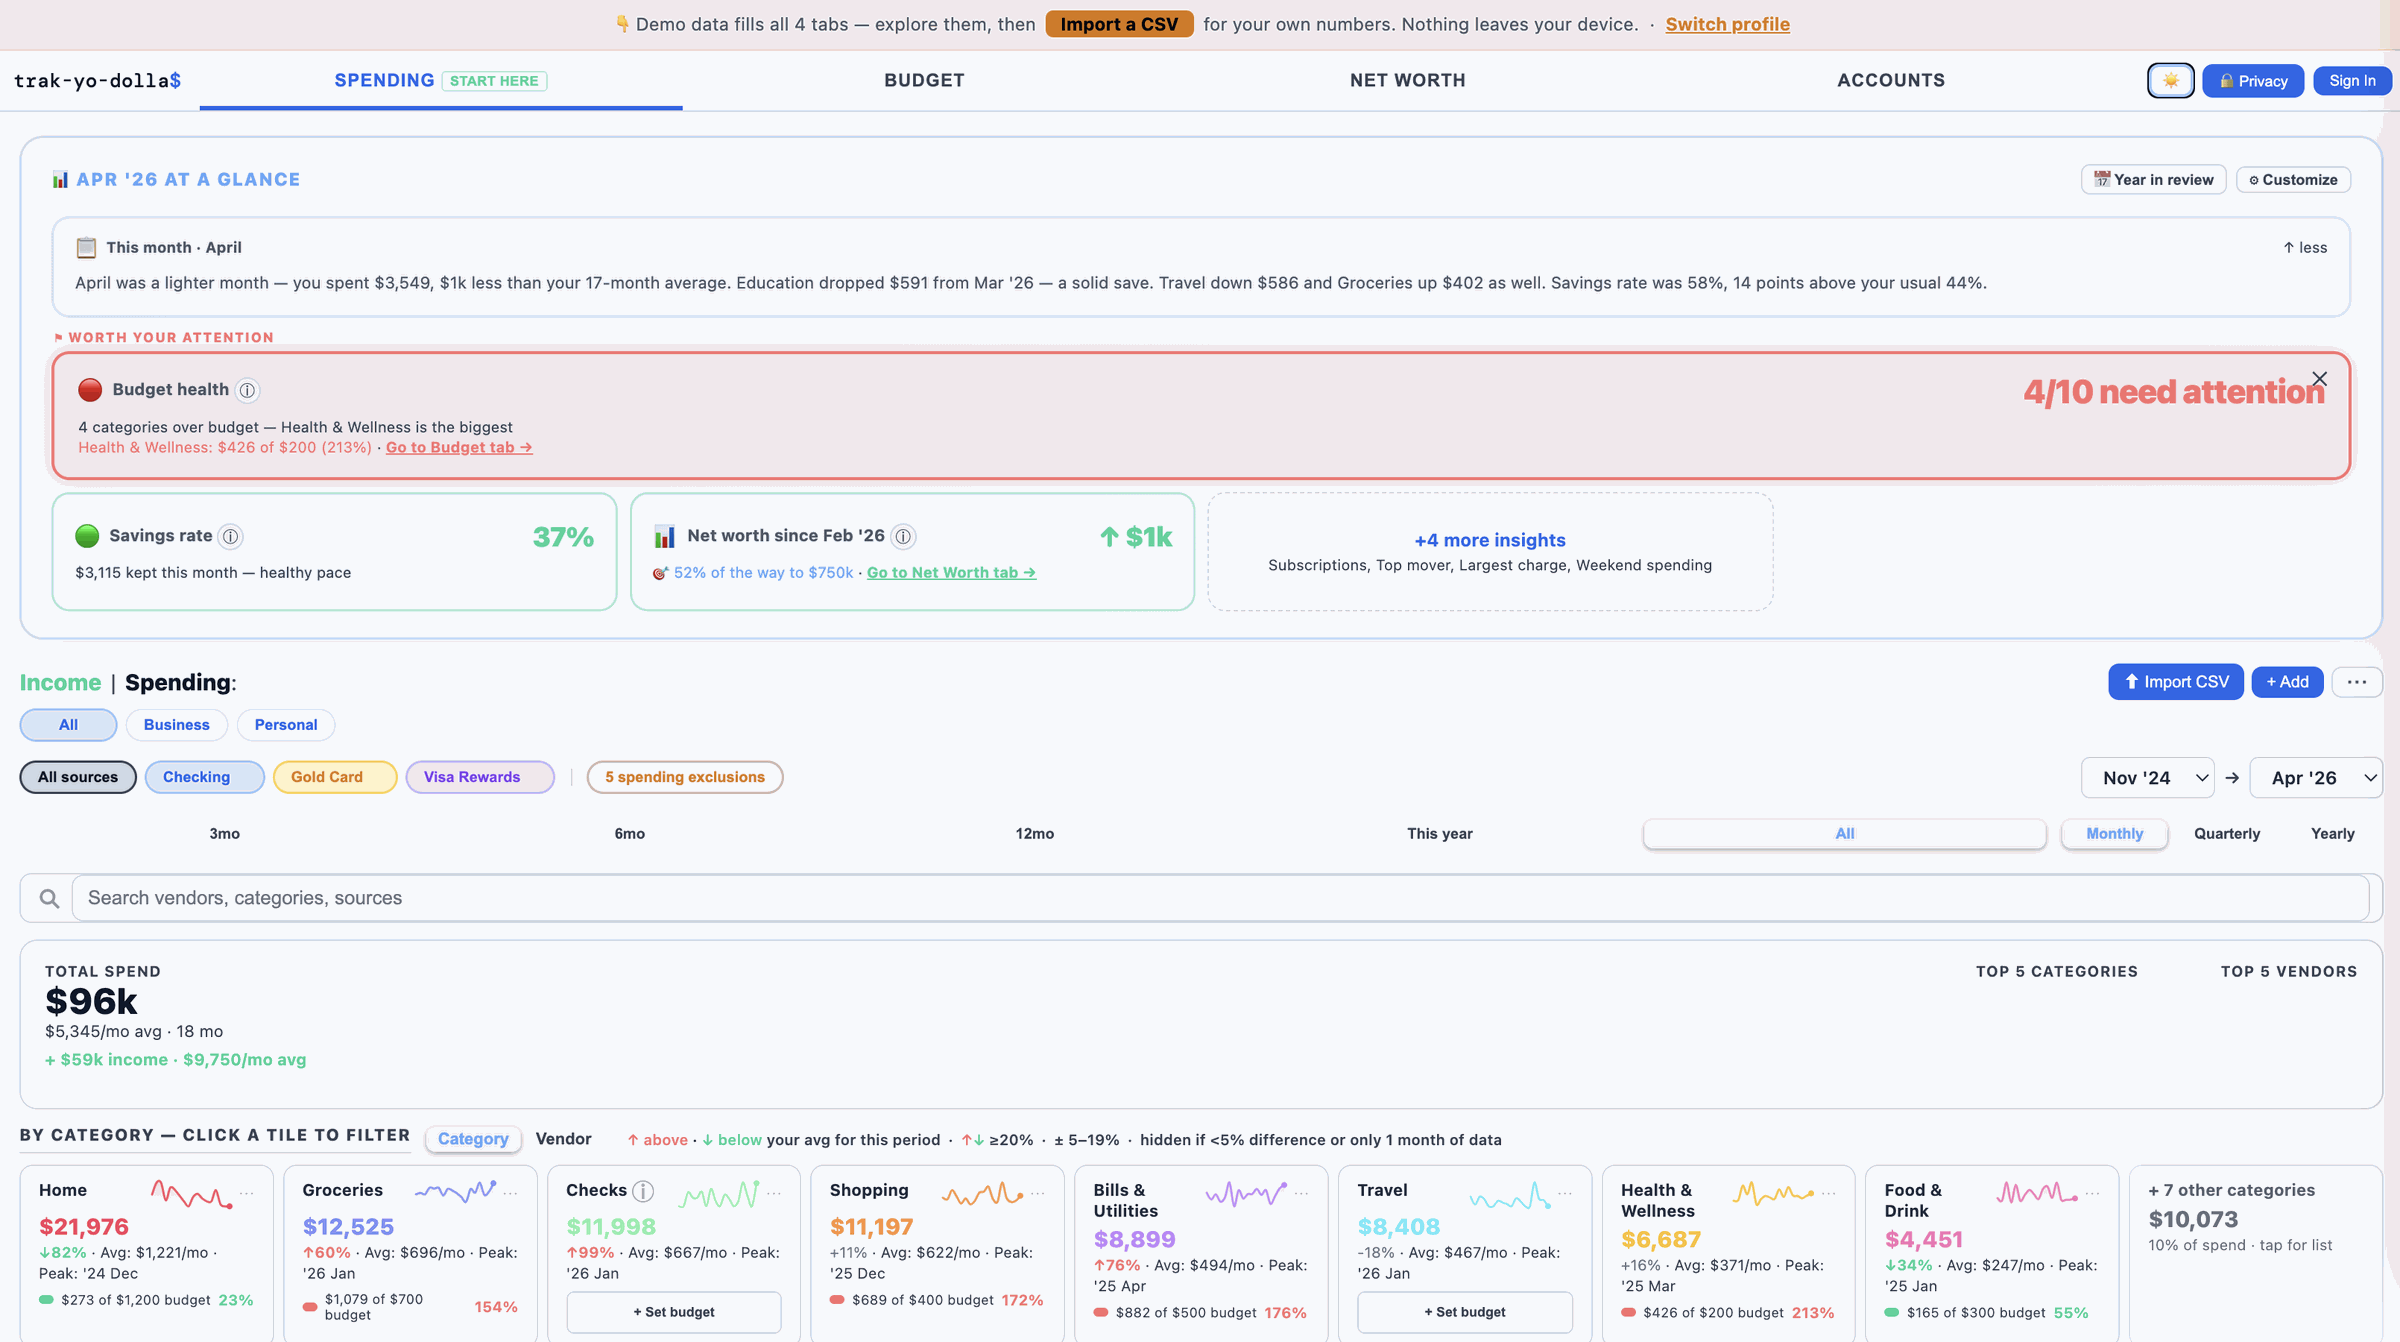
Task: Collapse the This month summary with less
Action: (x=2304, y=248)
